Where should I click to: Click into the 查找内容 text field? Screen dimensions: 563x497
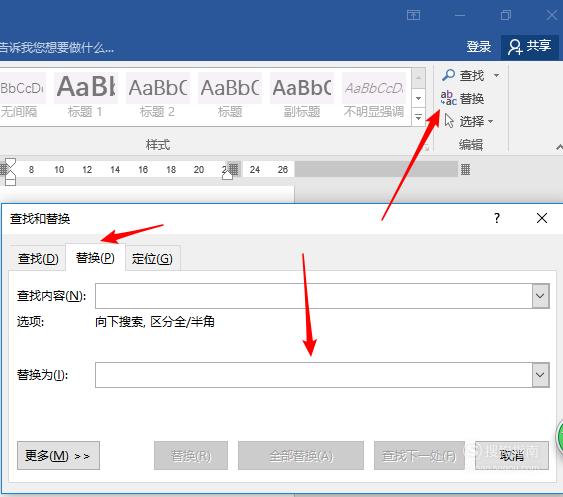313,296
